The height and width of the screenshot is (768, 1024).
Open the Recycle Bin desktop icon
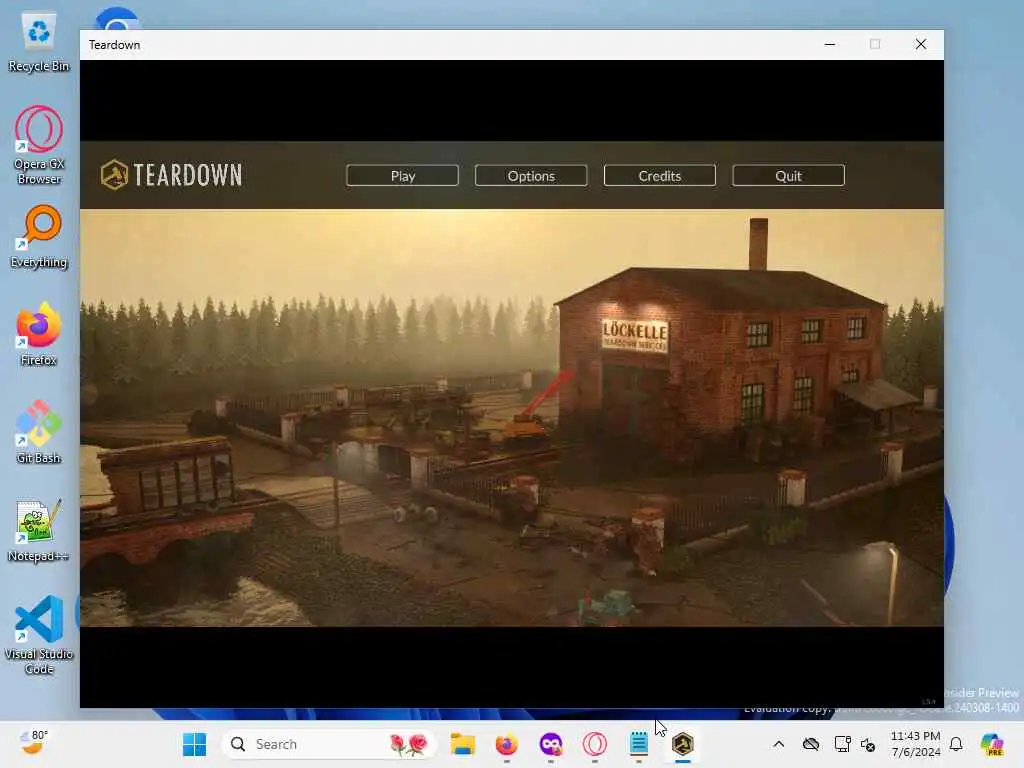[x=39, y=42]
